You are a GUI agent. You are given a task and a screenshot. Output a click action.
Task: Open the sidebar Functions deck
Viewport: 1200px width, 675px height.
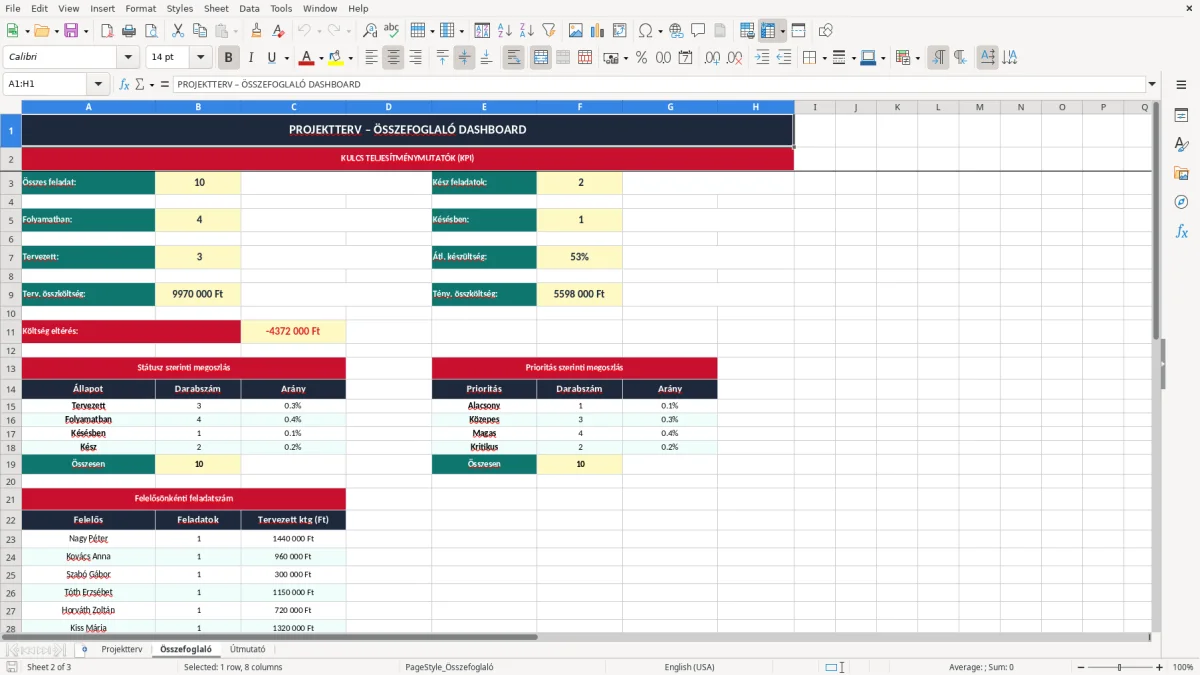click(x=1181, y=232)
